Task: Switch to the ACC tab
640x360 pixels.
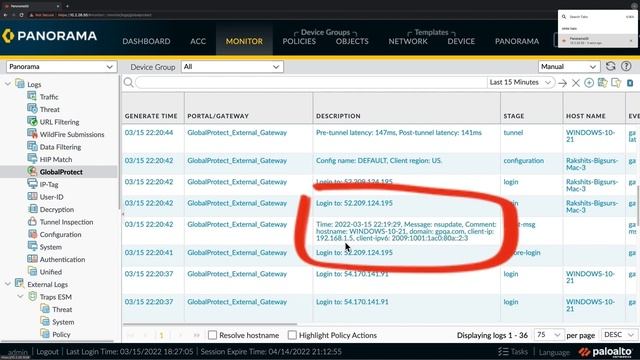Action: tap(198, 41)
